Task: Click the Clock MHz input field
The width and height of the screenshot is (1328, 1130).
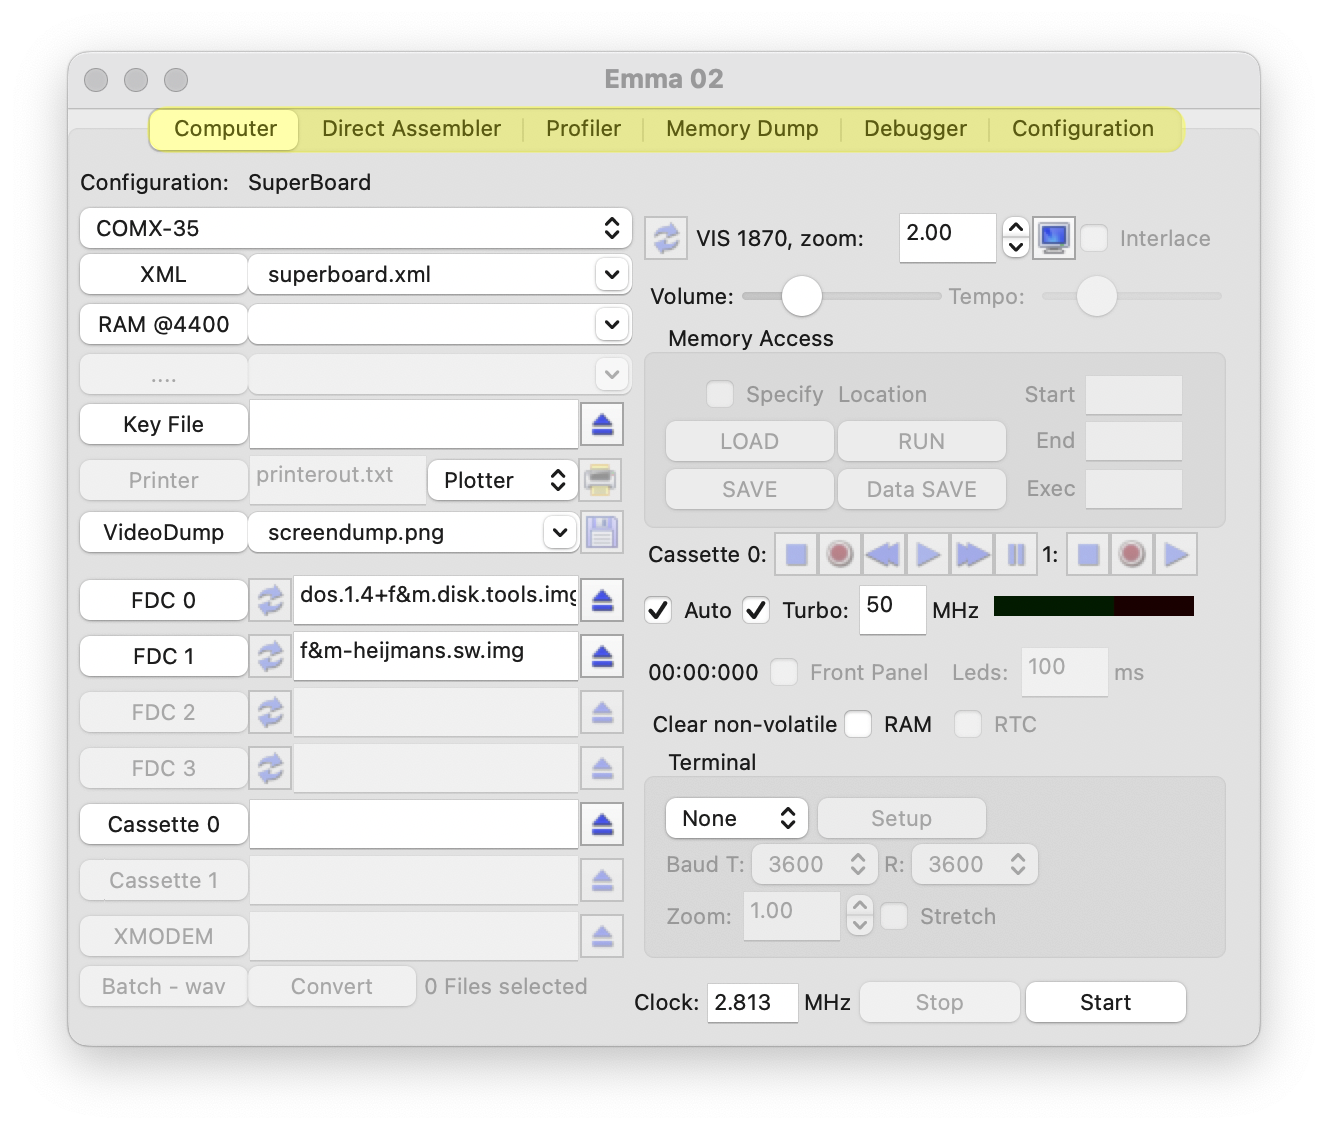Action: pos(753,1002)
